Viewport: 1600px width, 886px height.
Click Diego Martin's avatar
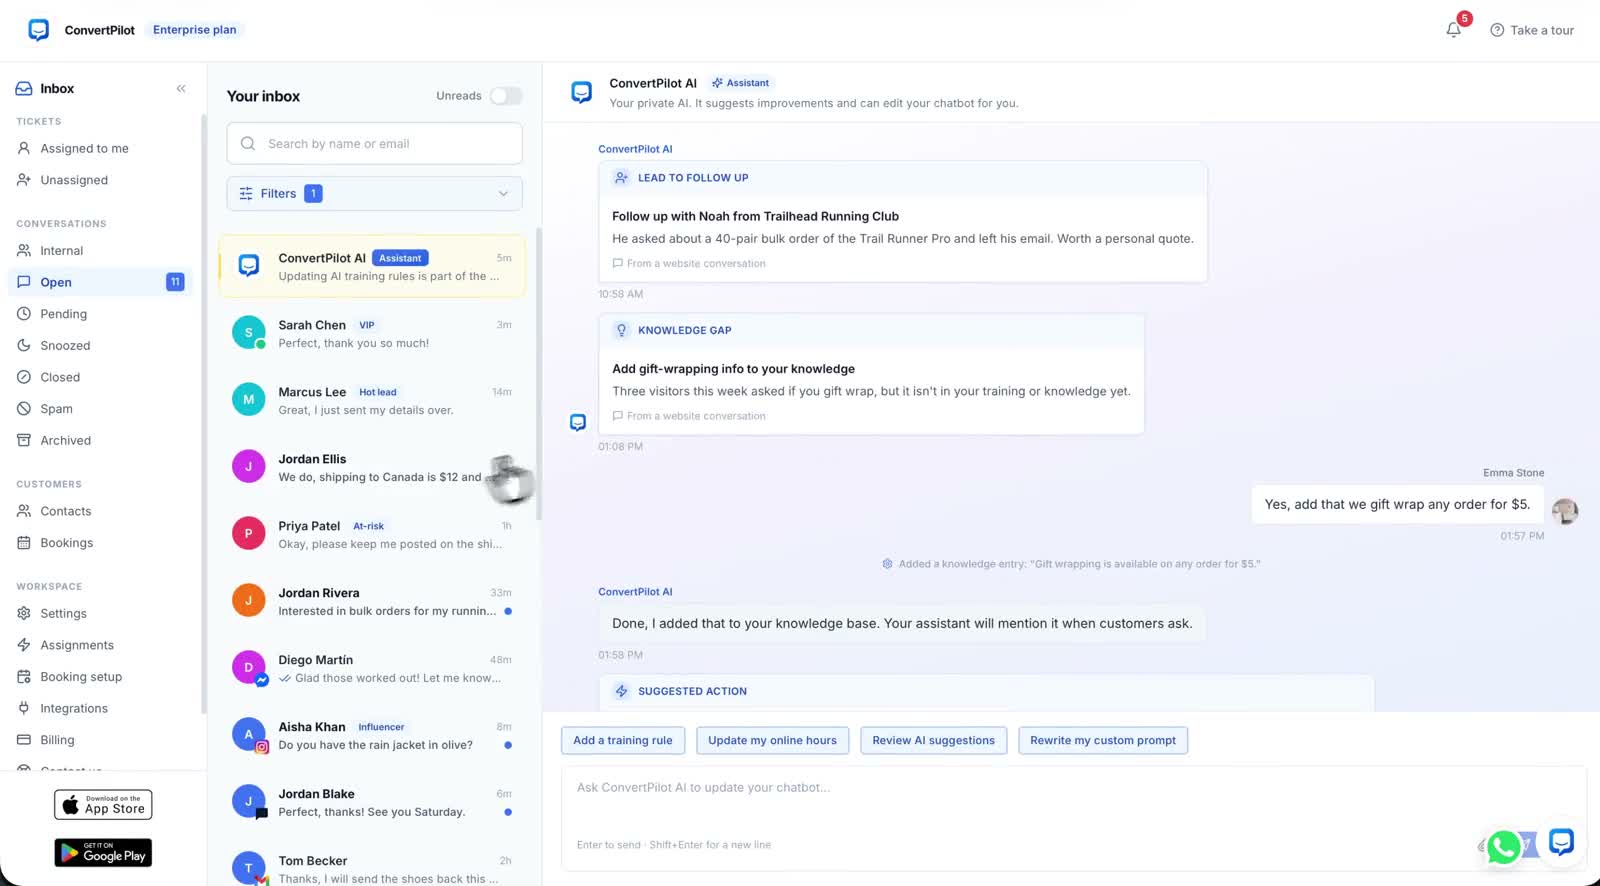click(x=248, y=668)
